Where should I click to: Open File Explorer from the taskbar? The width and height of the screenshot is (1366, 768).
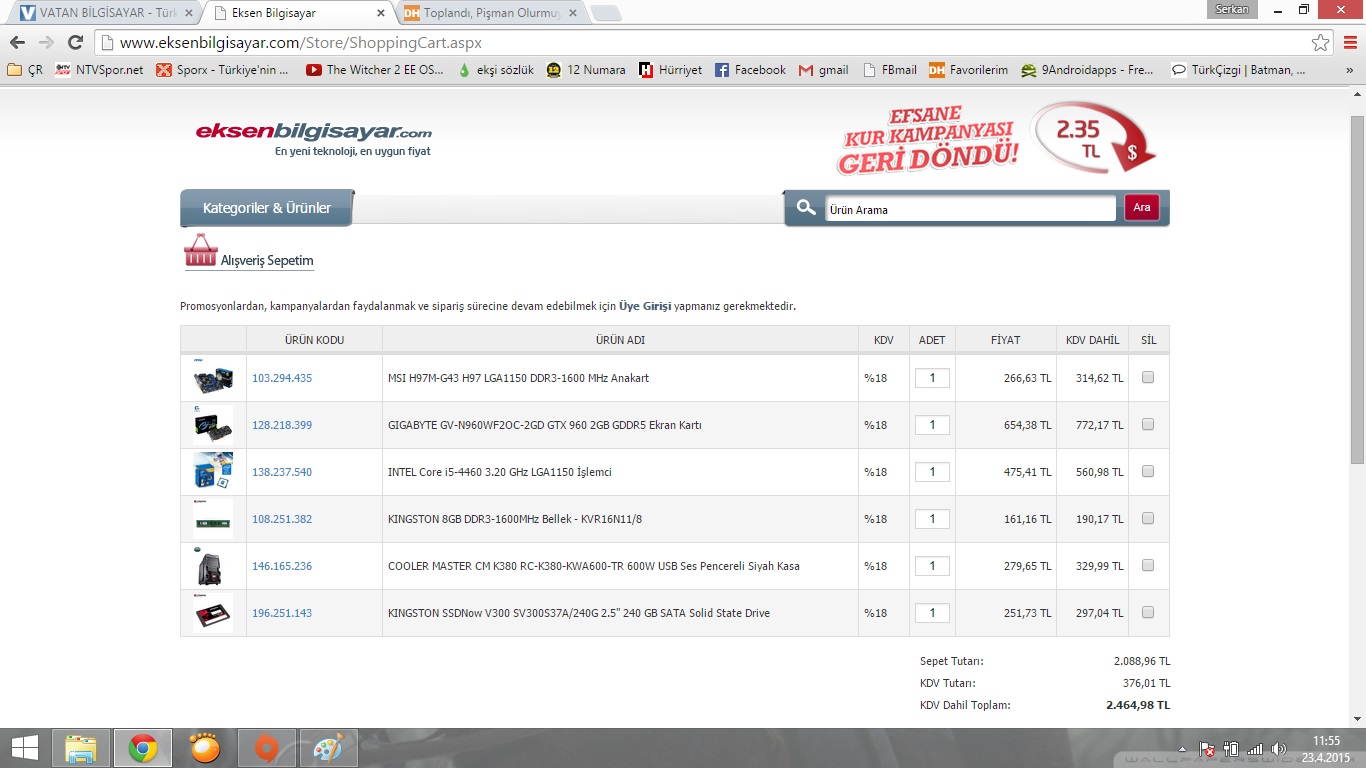[81, 748]
